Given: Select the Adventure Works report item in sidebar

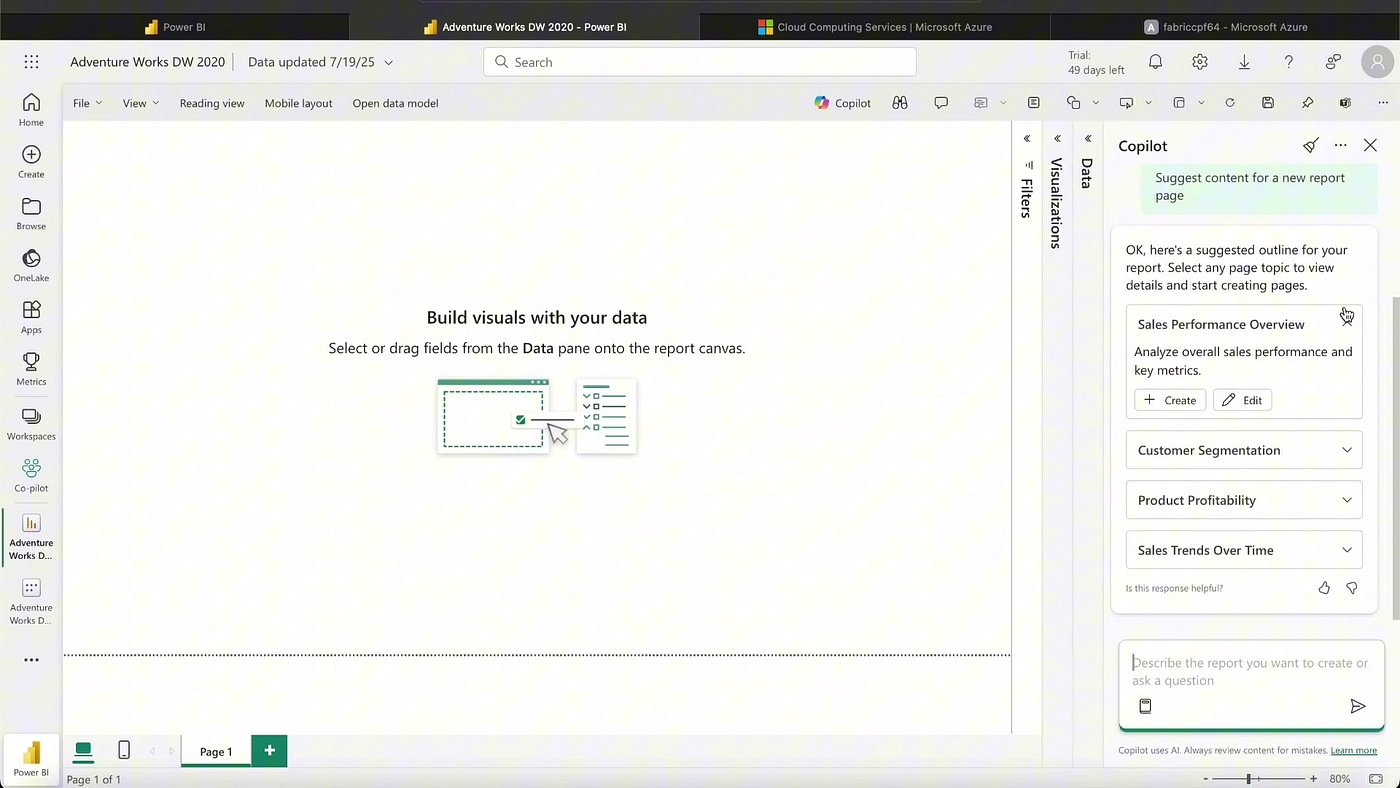Looking at the screenshot, I should click(31, 537).
